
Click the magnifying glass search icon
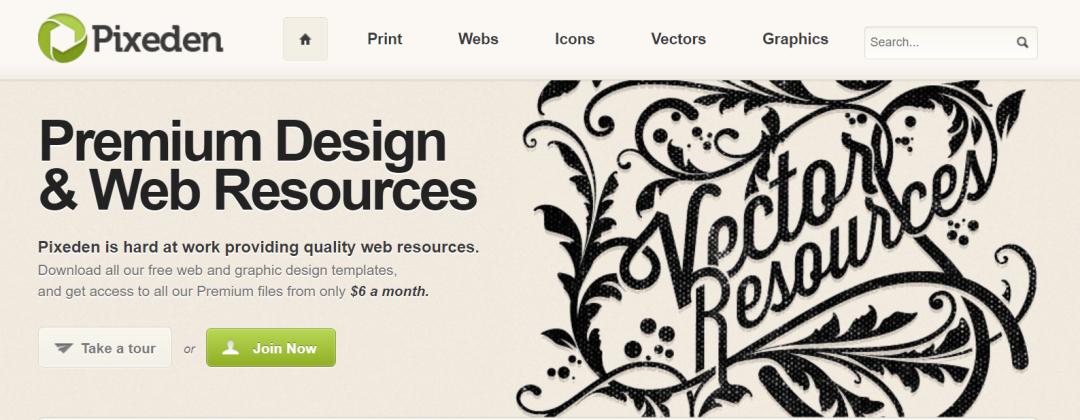point(1022,42)
